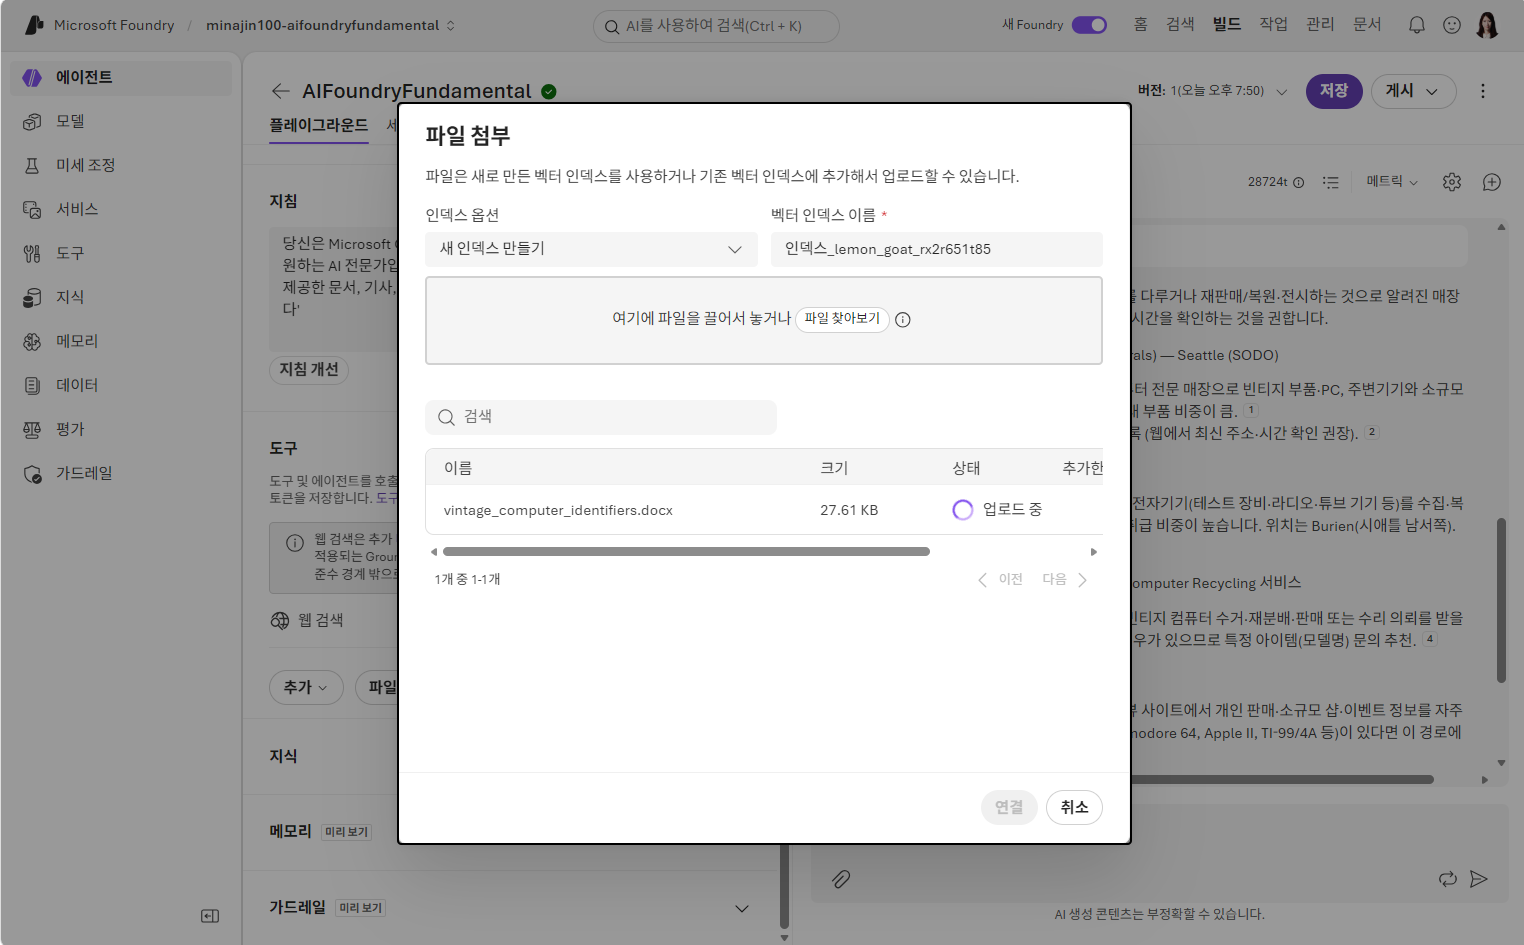Click the 연결 button in dialog
Viewport: 1524px width, 945px height.
click(x=1009, y=807)
